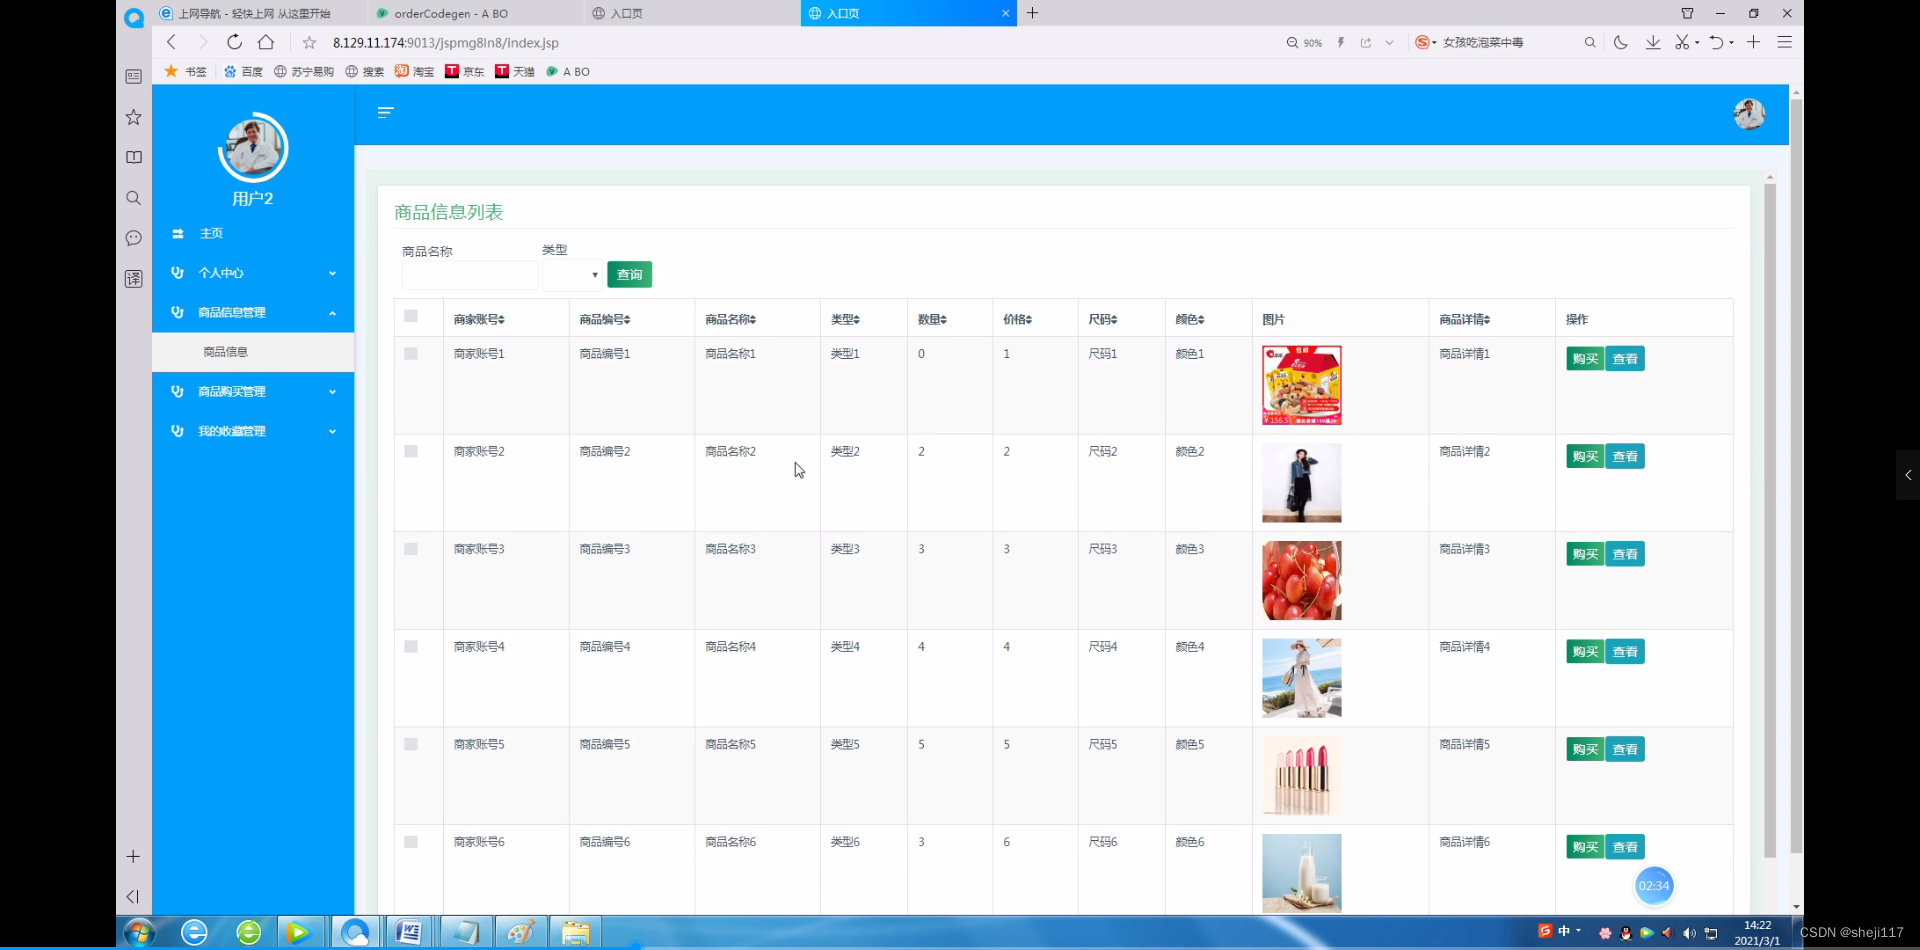Check the checkbox for 商品编号1 row
Screen dimensions: 1920x950
412,353
